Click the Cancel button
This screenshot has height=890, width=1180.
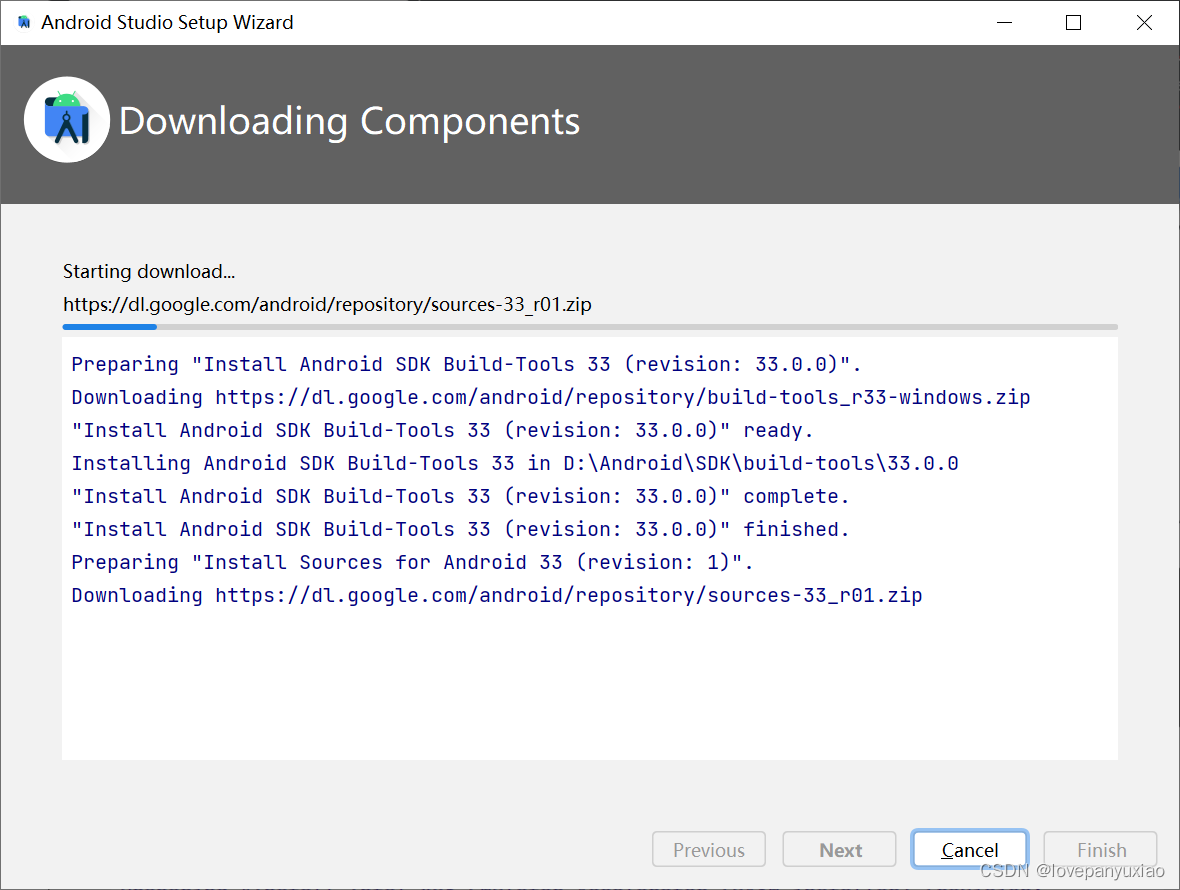(x=969, y=849)
